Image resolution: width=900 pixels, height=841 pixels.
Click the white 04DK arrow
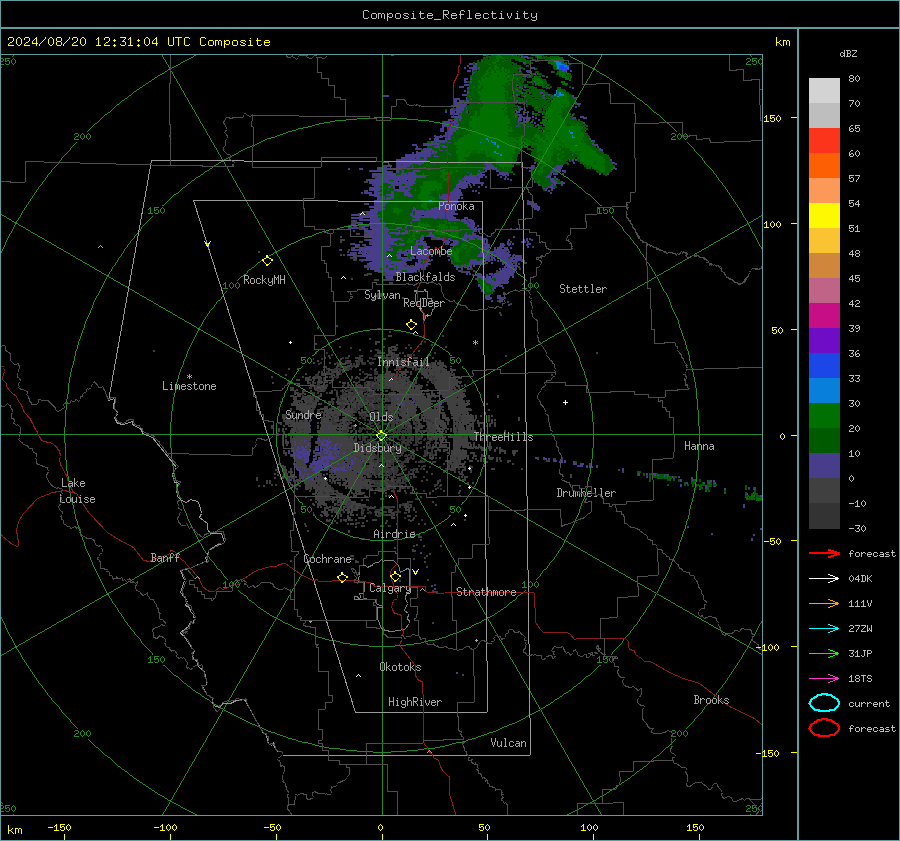824,579
